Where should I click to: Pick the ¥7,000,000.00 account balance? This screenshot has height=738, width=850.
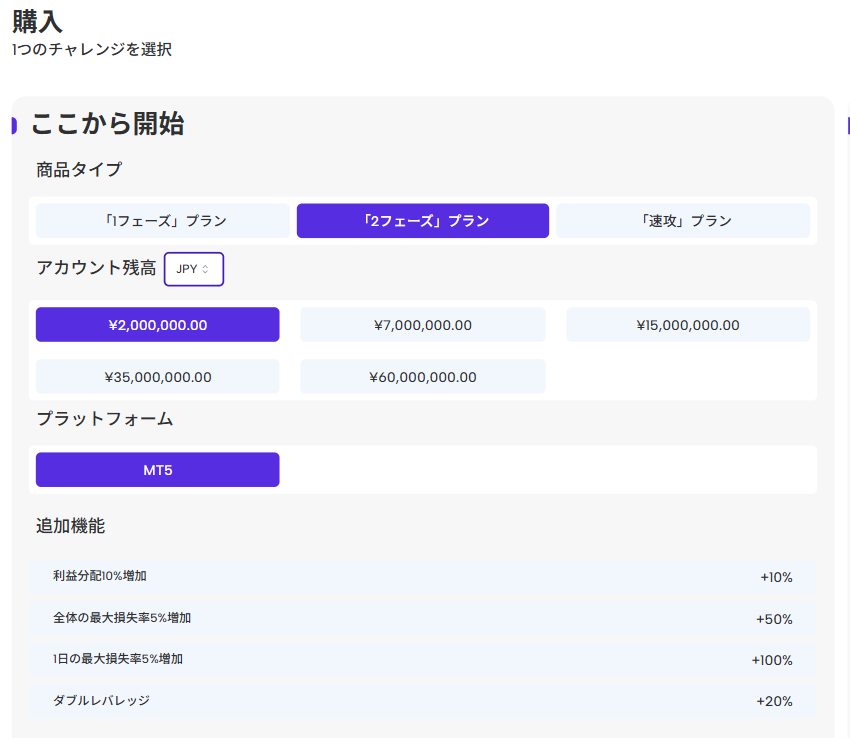(423, 325)
